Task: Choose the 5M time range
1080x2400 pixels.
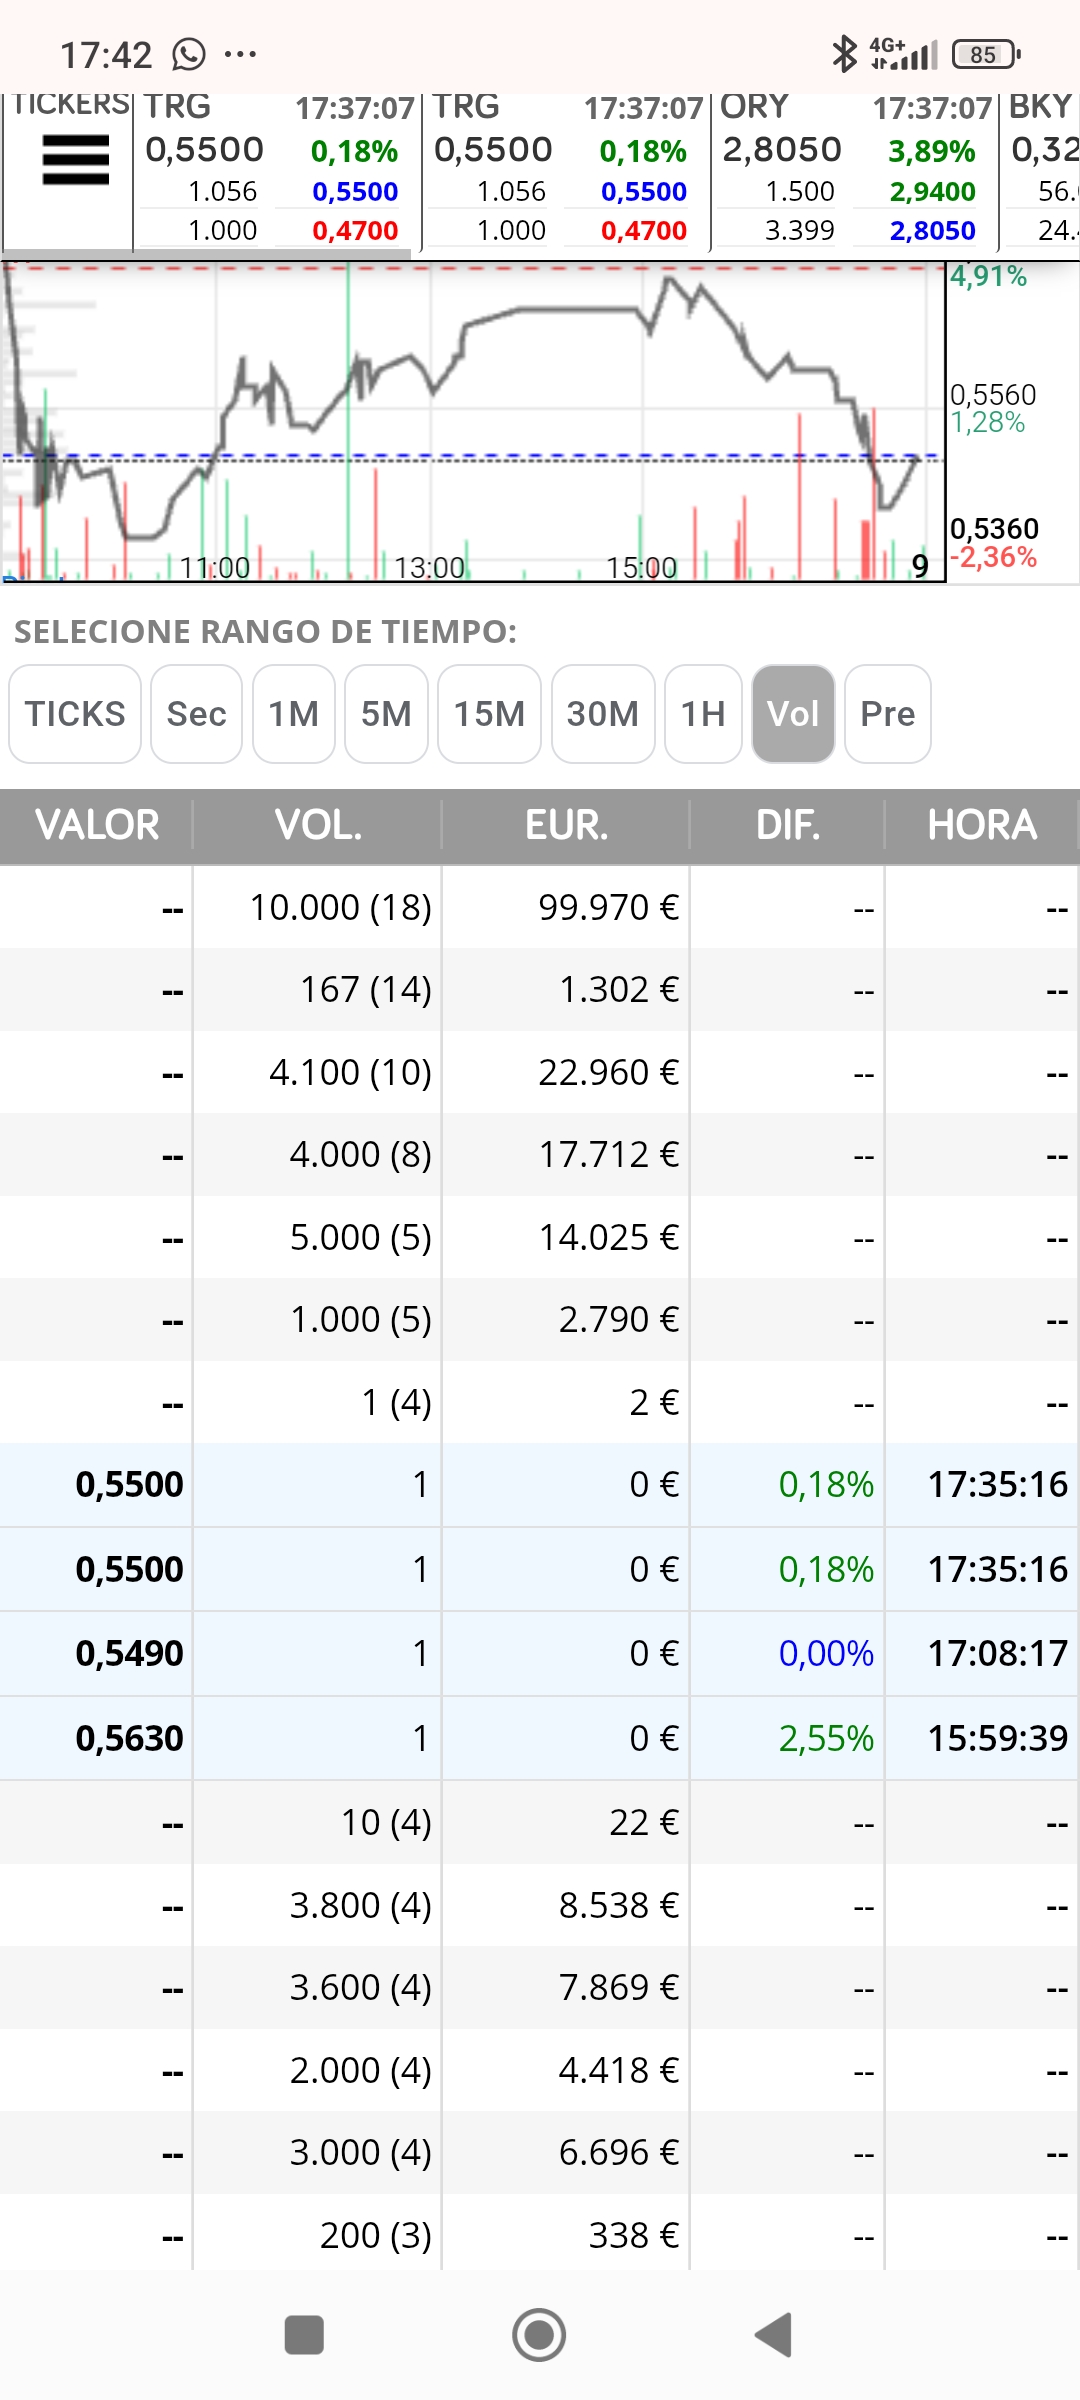Action: tap(386, 714)
